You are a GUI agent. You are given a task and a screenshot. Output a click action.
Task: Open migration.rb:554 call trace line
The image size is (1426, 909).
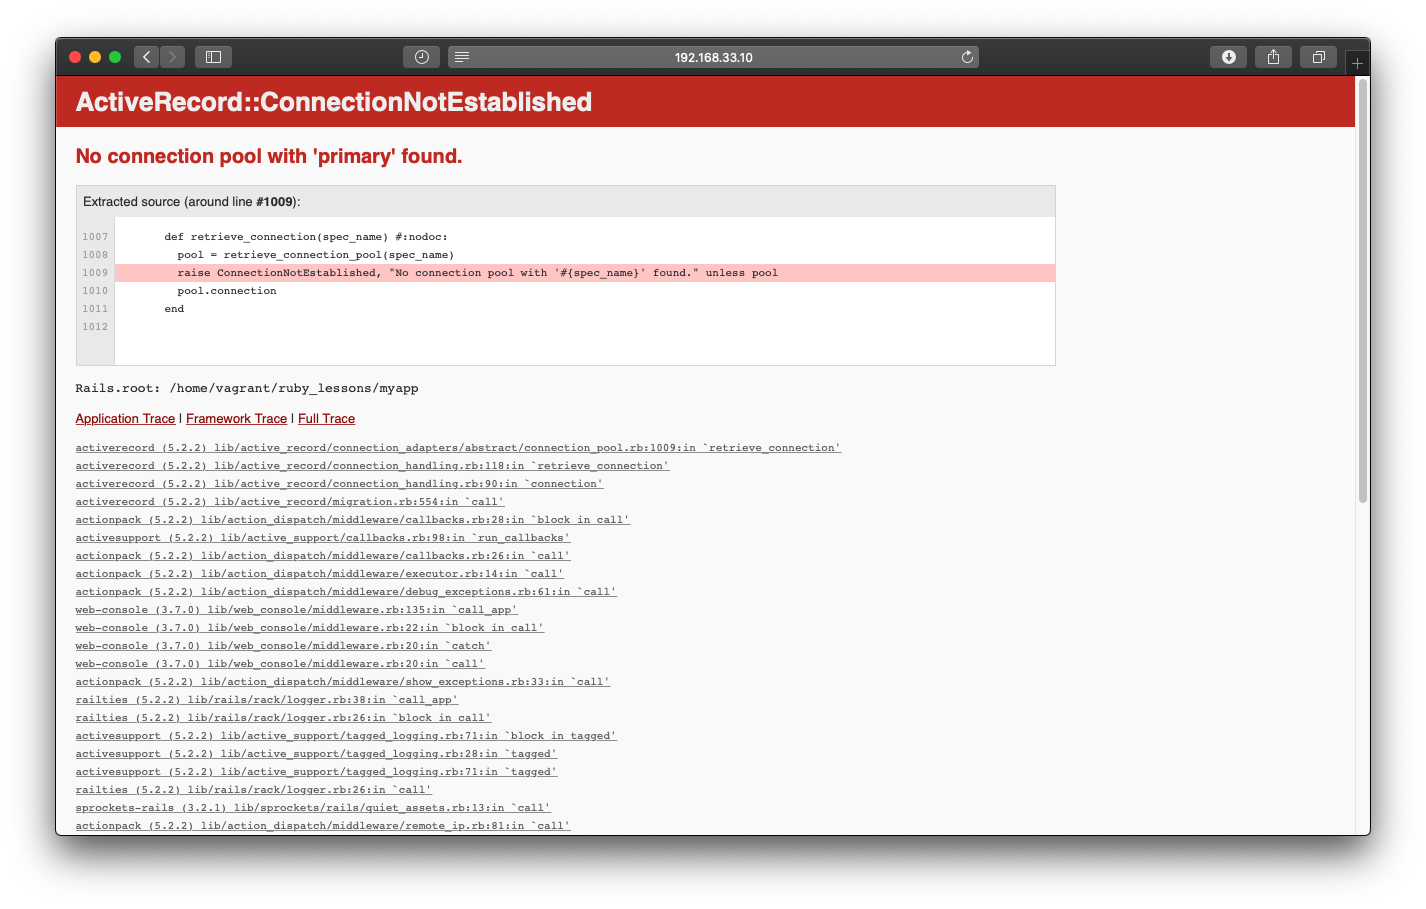pyautogui.click(x=290, y=502)
